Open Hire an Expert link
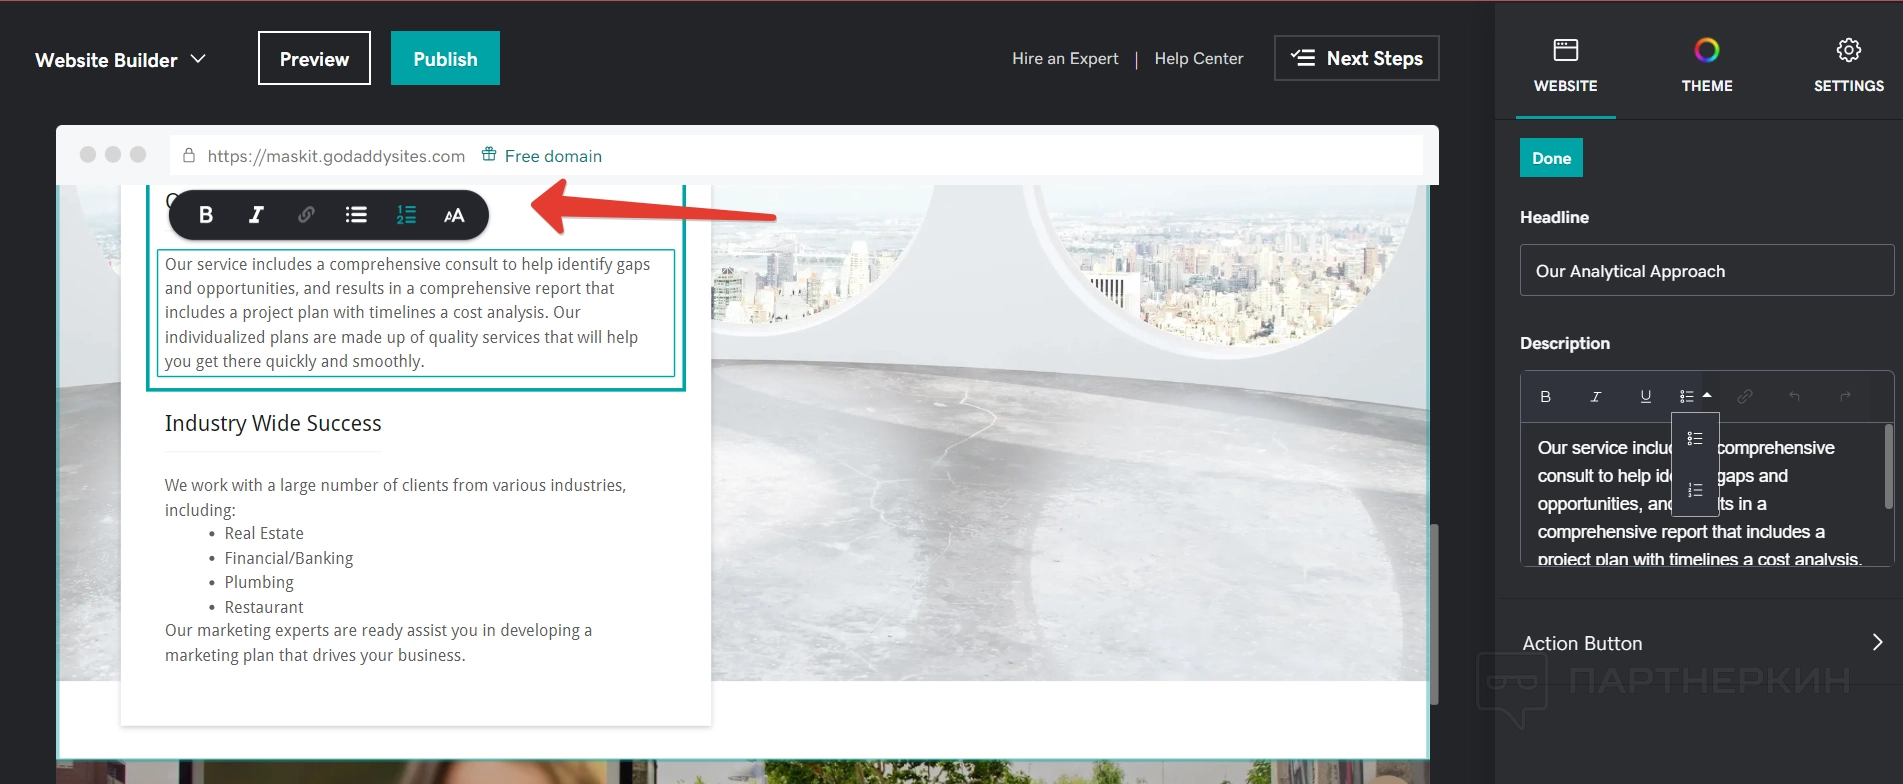Screen dimensions: 1903x784 (x=1065, y=59)
